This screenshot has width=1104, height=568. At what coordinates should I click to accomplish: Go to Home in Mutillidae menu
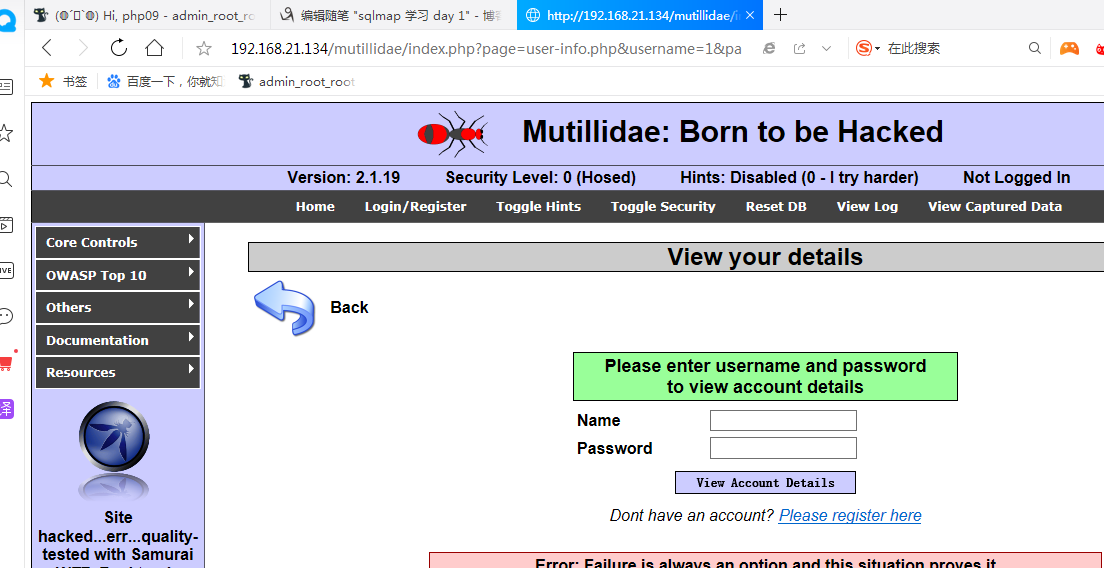315,206
